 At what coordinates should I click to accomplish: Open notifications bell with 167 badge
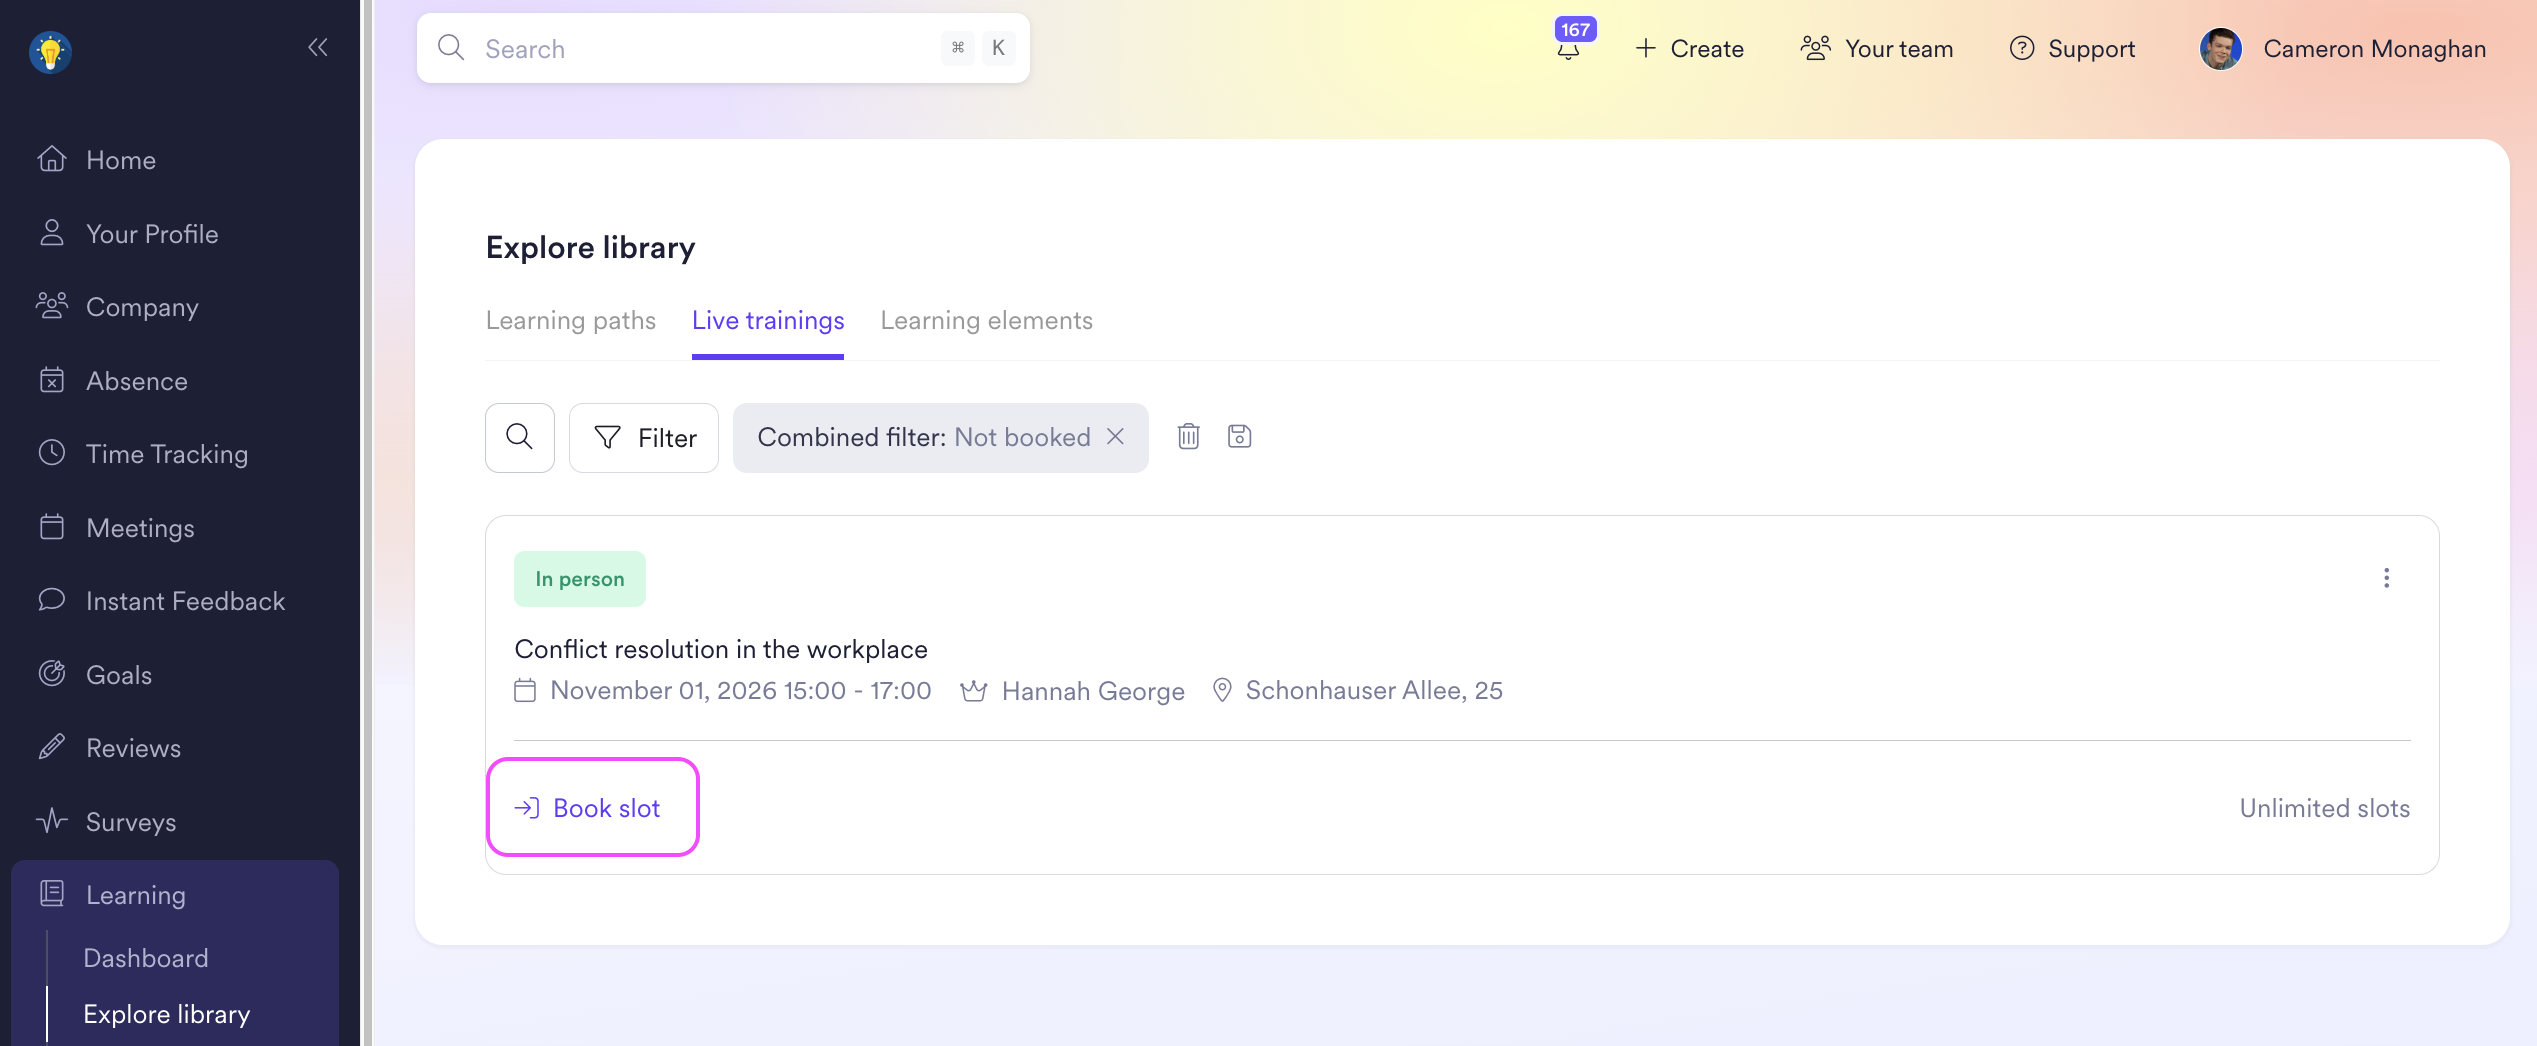[x=1568, y=49]
